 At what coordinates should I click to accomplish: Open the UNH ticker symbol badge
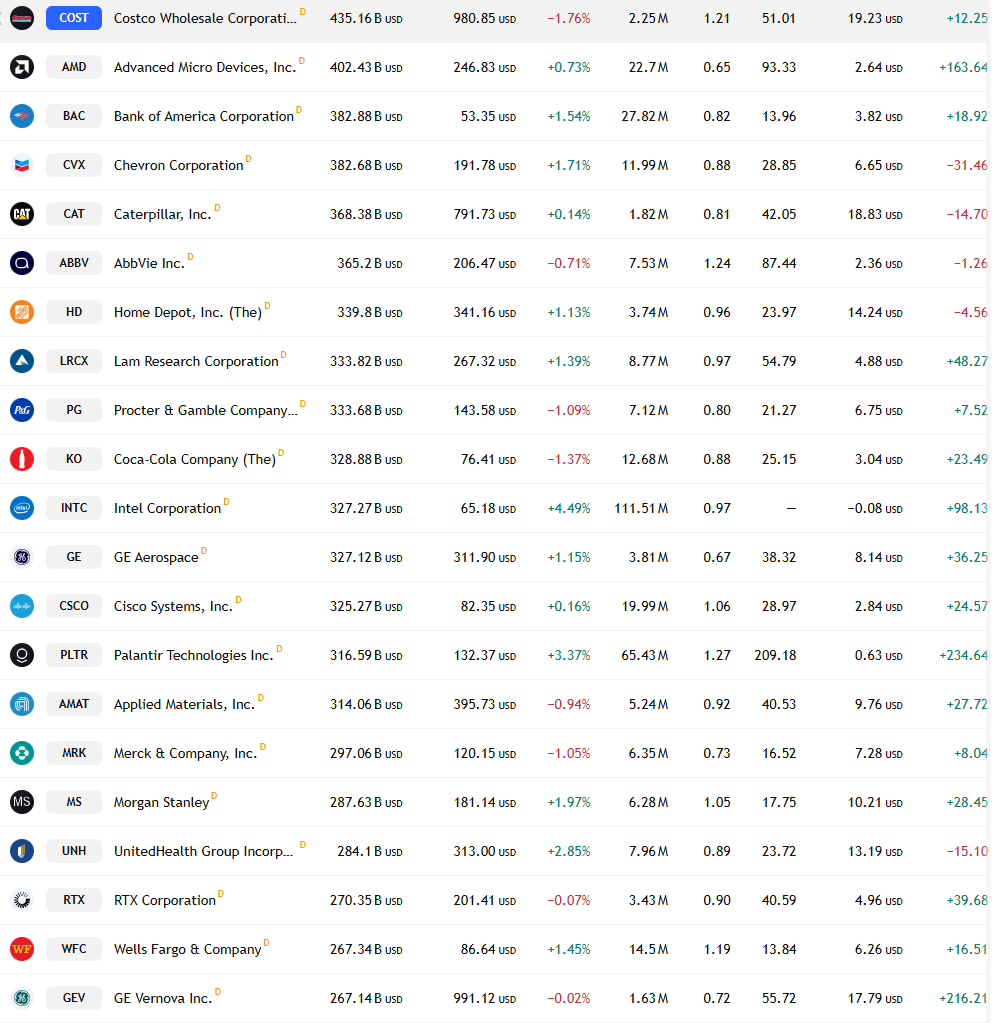pos(74,851)
